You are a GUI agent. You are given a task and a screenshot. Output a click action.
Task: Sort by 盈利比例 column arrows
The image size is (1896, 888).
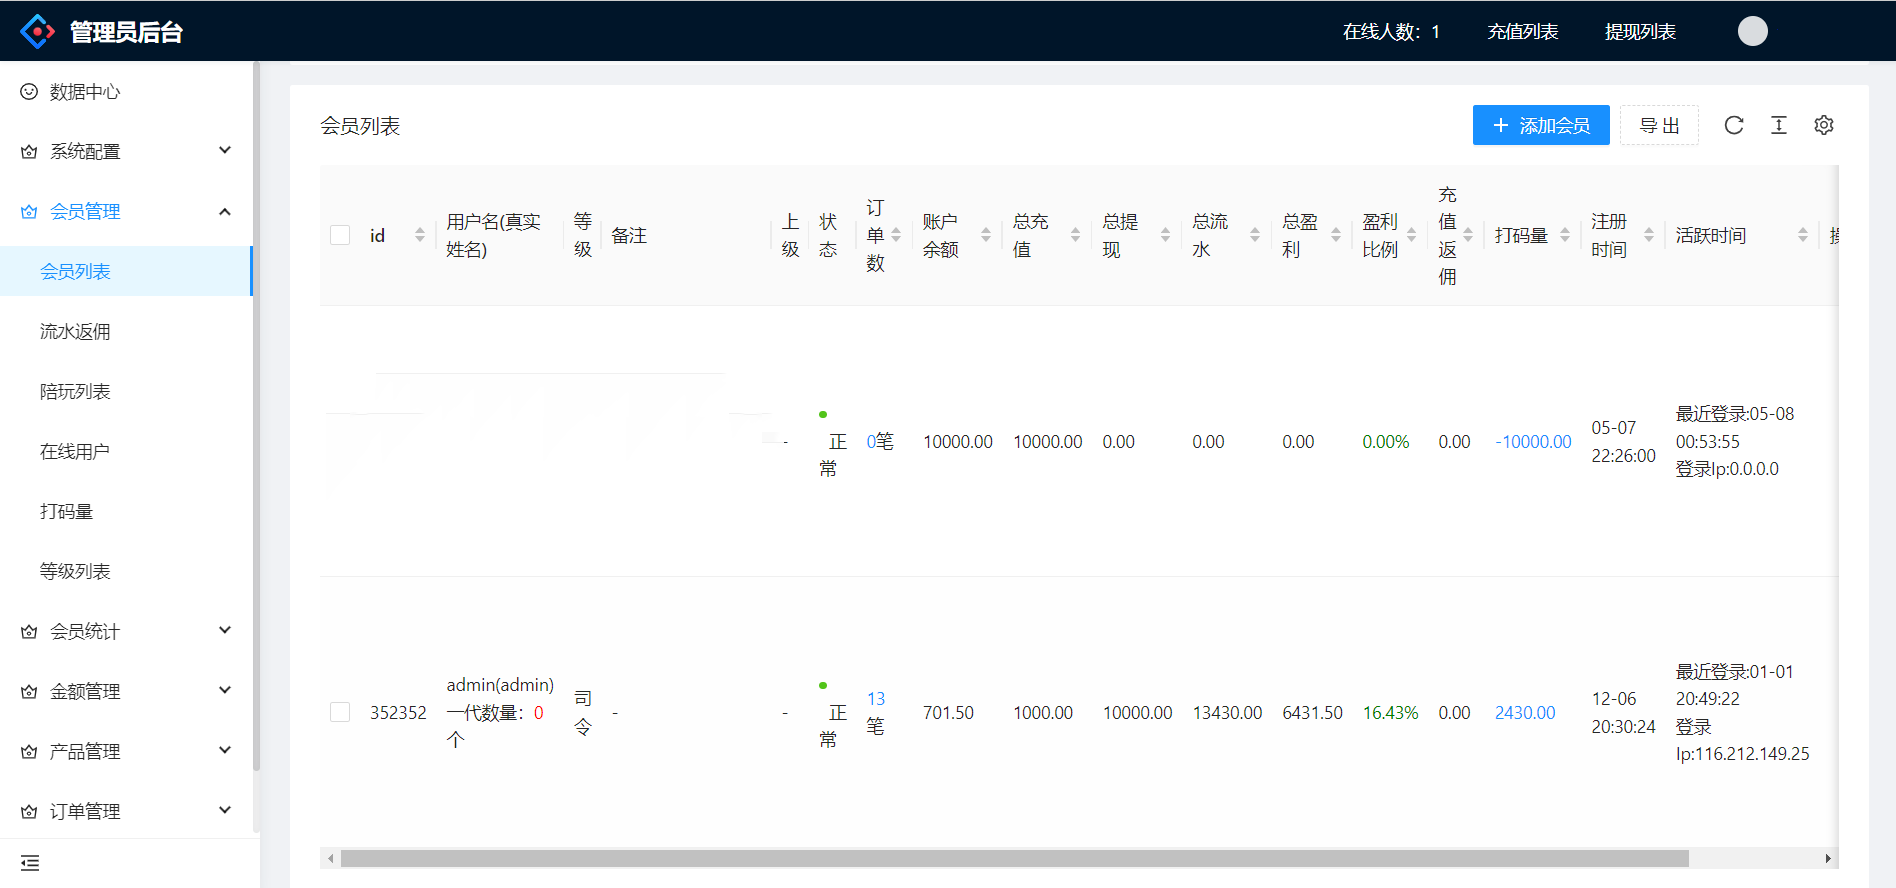(x=1412, y=235)
